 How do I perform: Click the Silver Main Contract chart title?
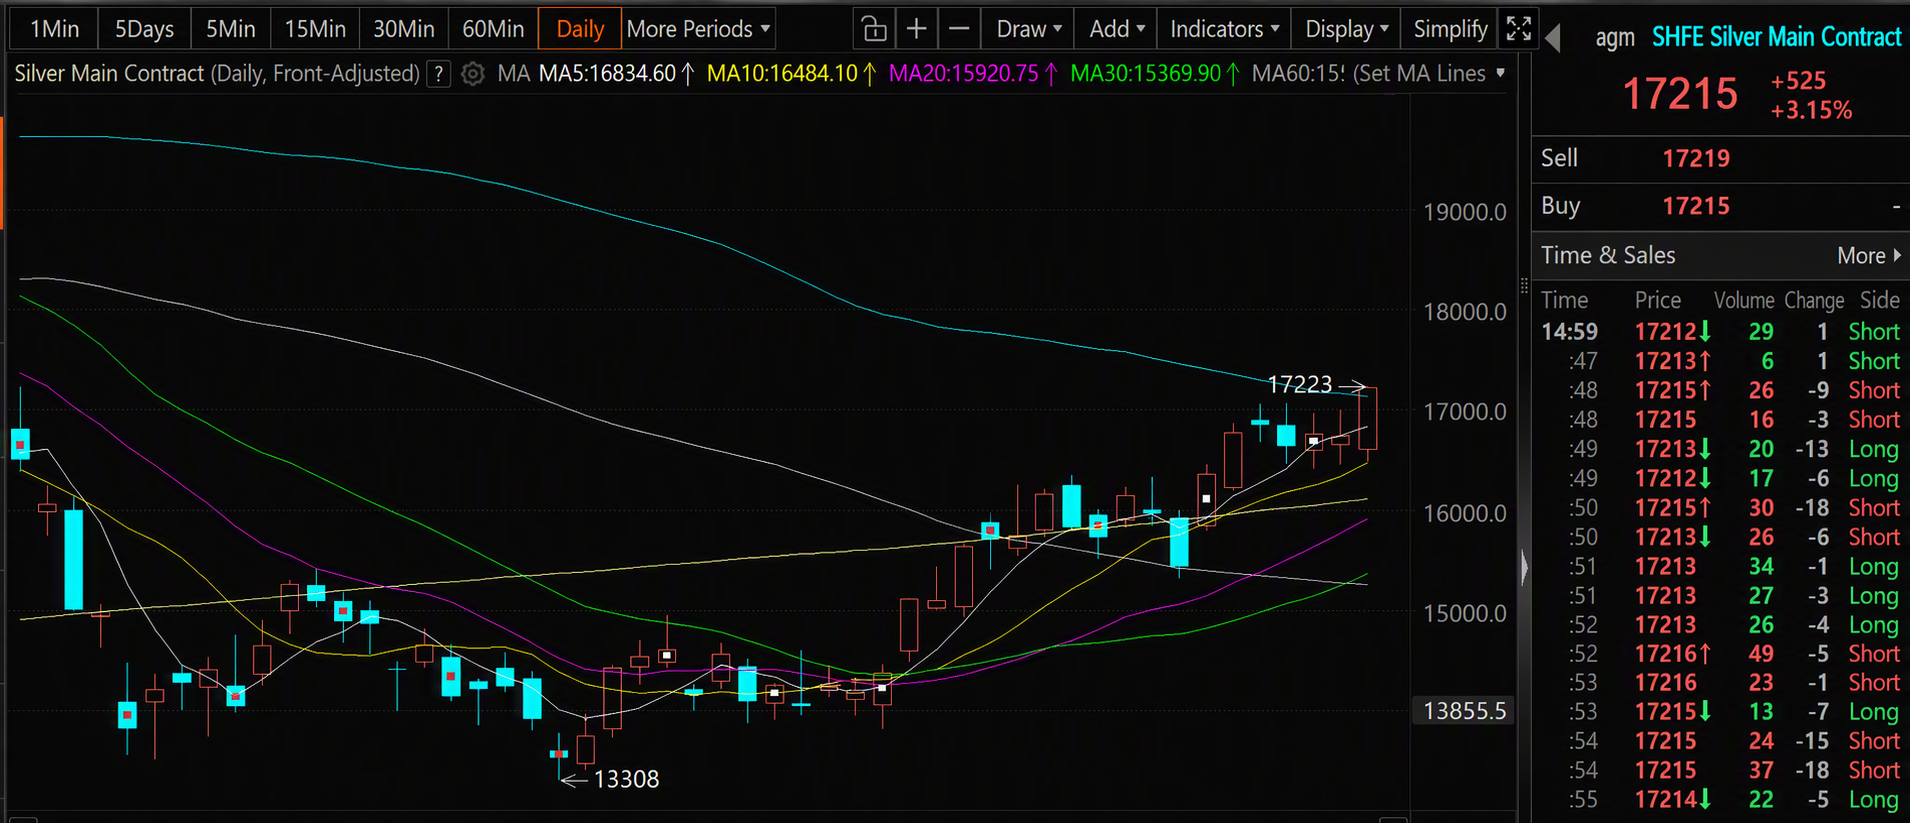point(217,74)
